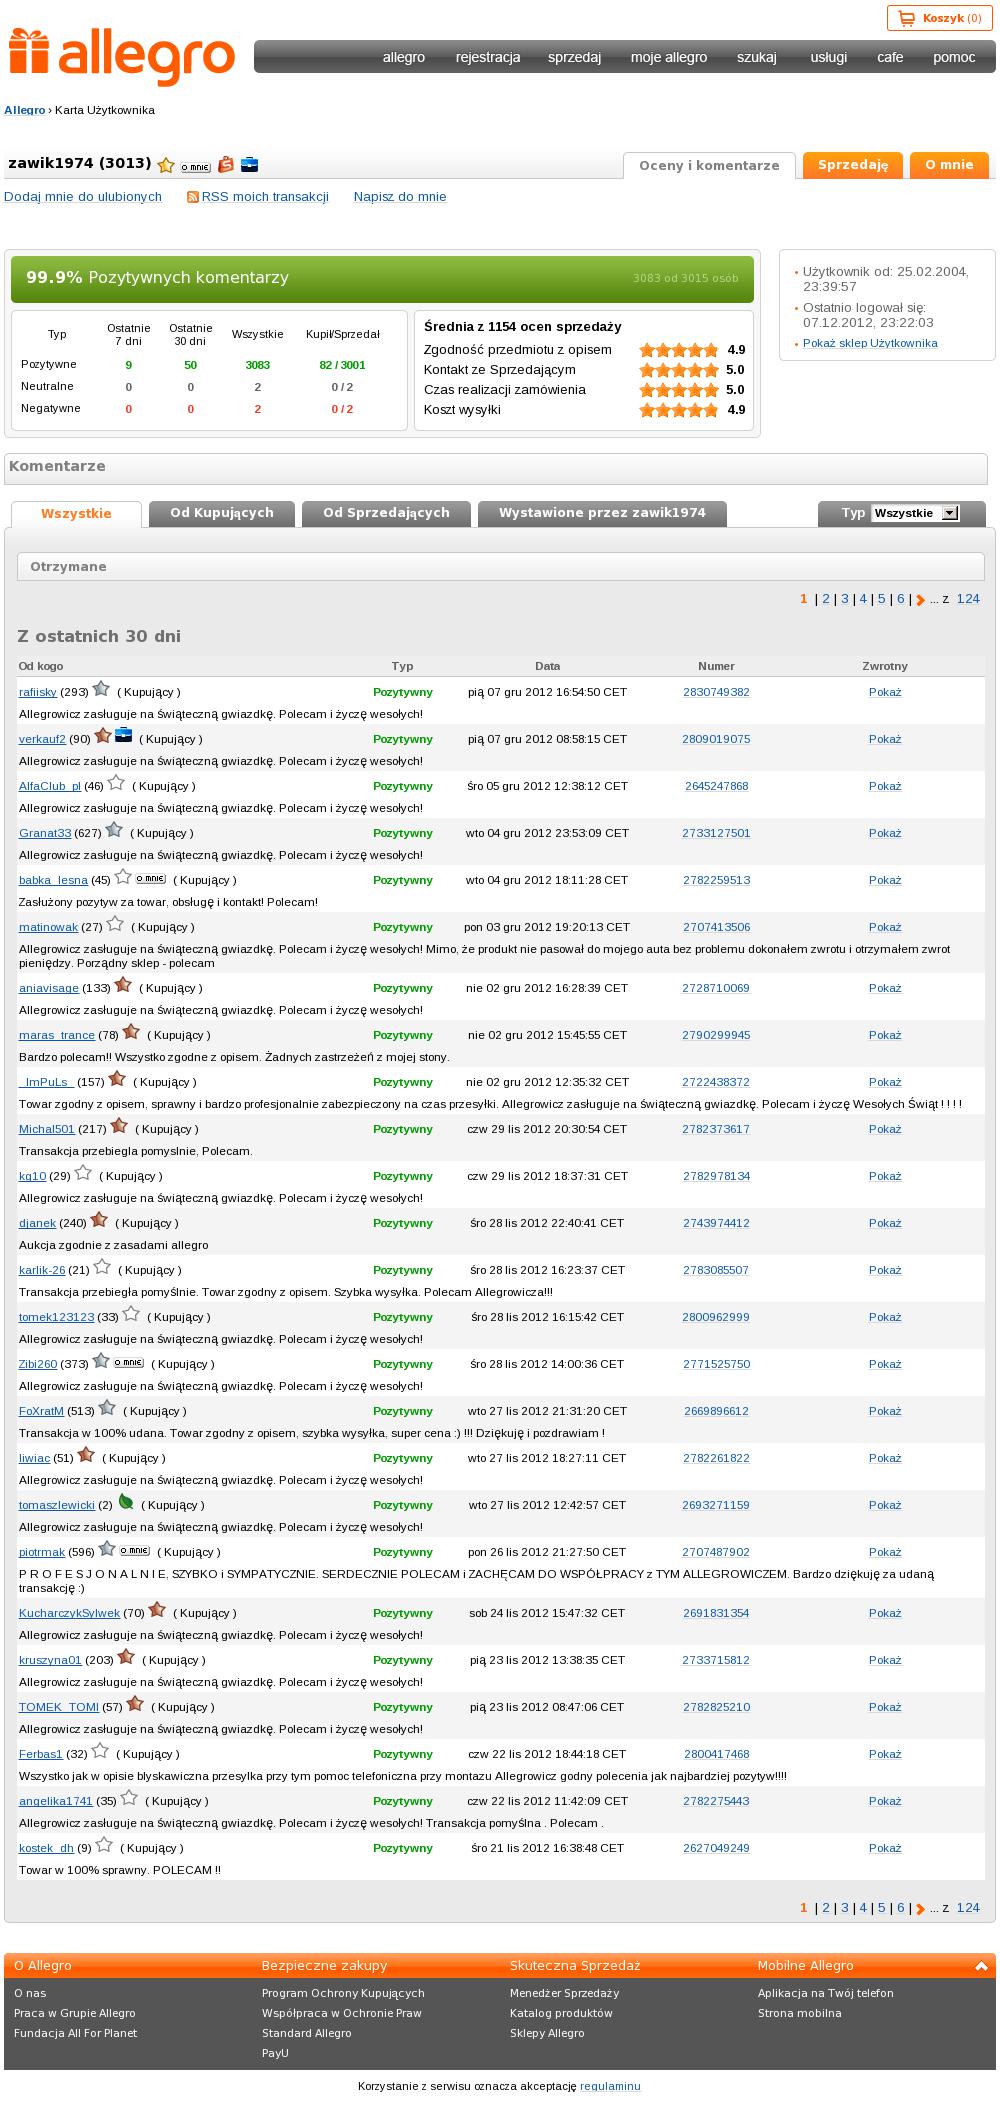Collapse the footer with the white arrow
Image resolution: width=1000 pixels, height=2106 pixels.
[981, 1966]
